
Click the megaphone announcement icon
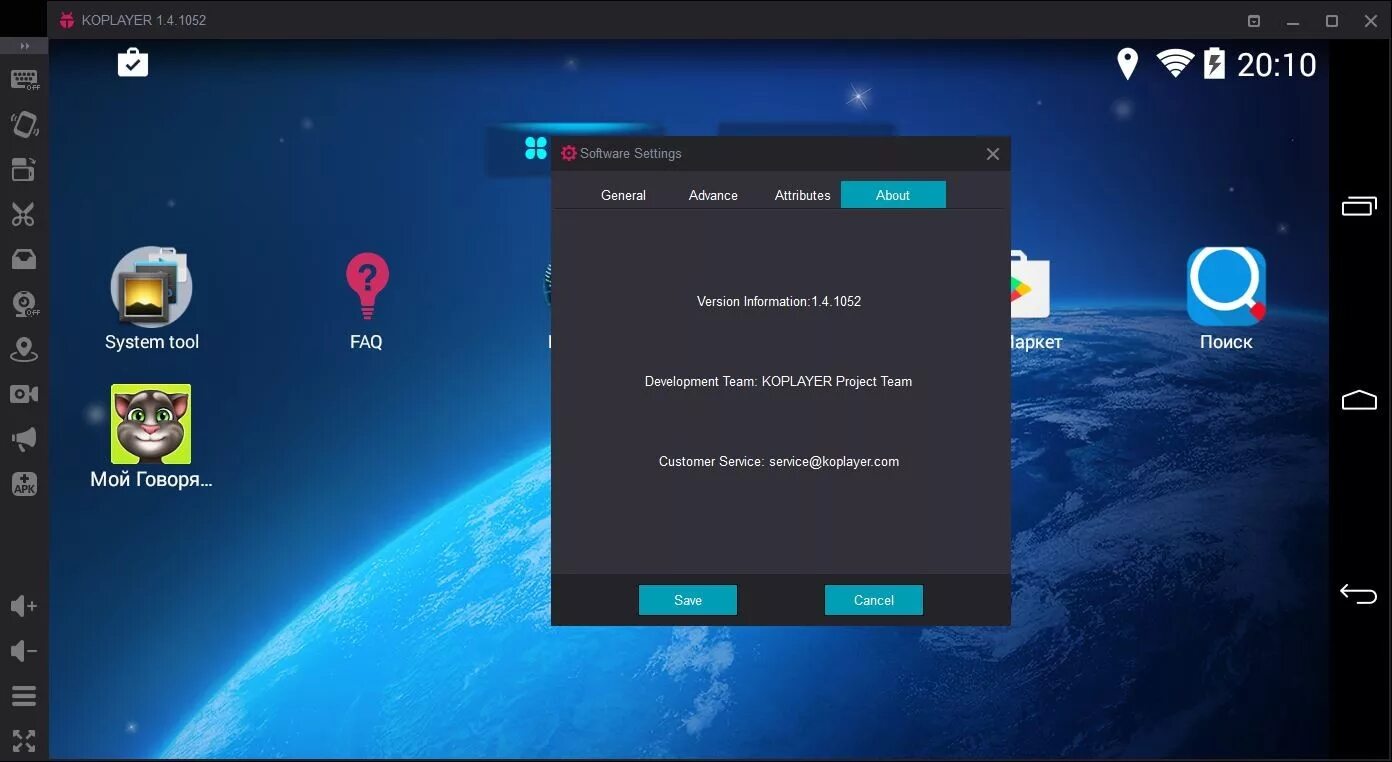(24, 438)
